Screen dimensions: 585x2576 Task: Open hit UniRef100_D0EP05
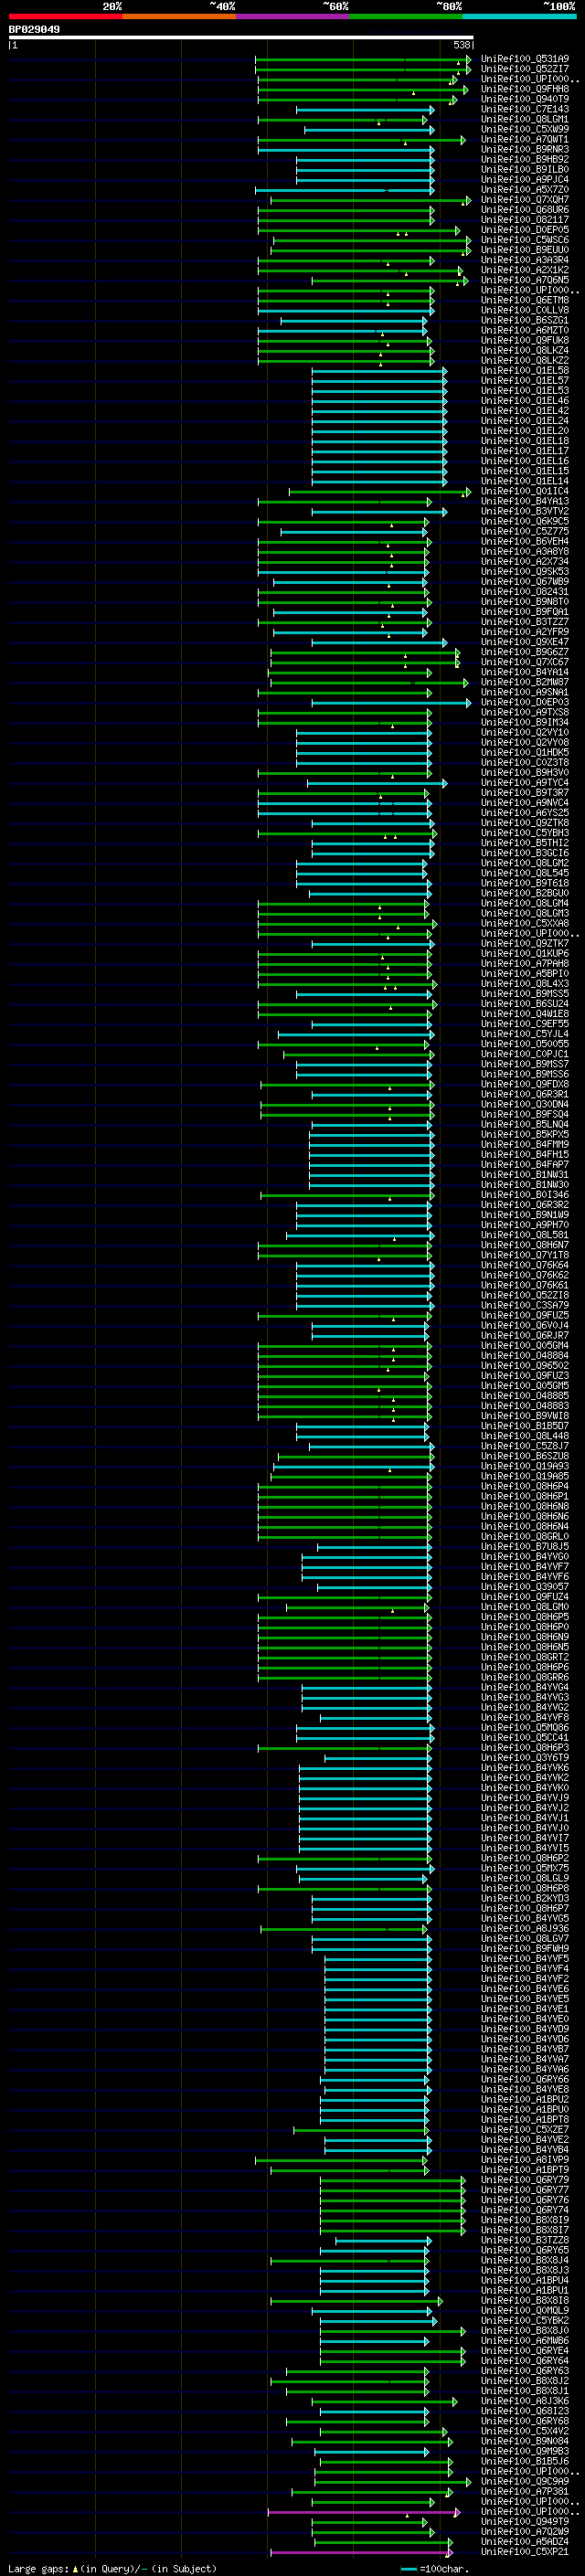click(525, 230)
